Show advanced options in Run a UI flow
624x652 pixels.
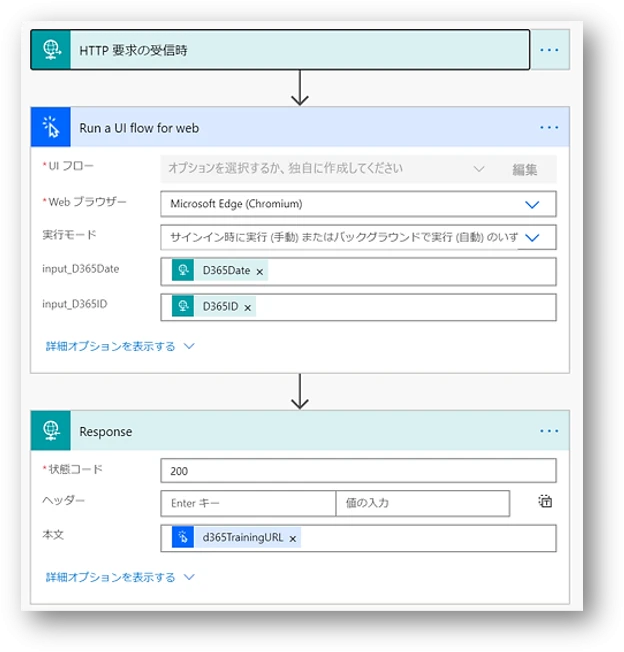point(120,346)
